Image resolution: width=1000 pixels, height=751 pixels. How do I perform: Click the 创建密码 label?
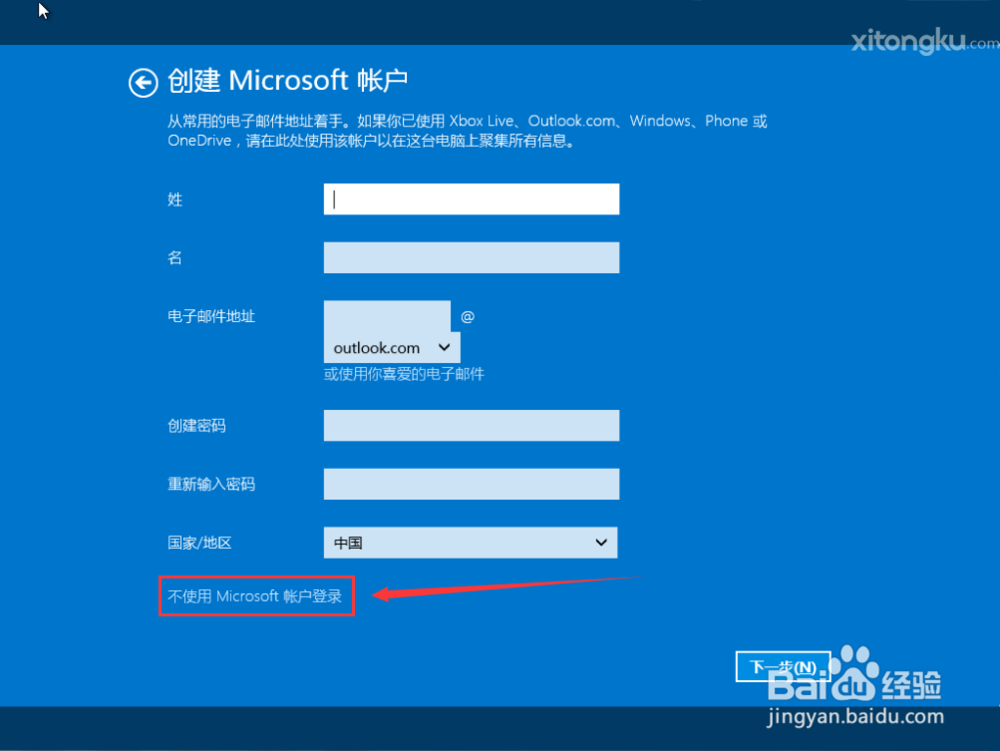click(196, 425)
